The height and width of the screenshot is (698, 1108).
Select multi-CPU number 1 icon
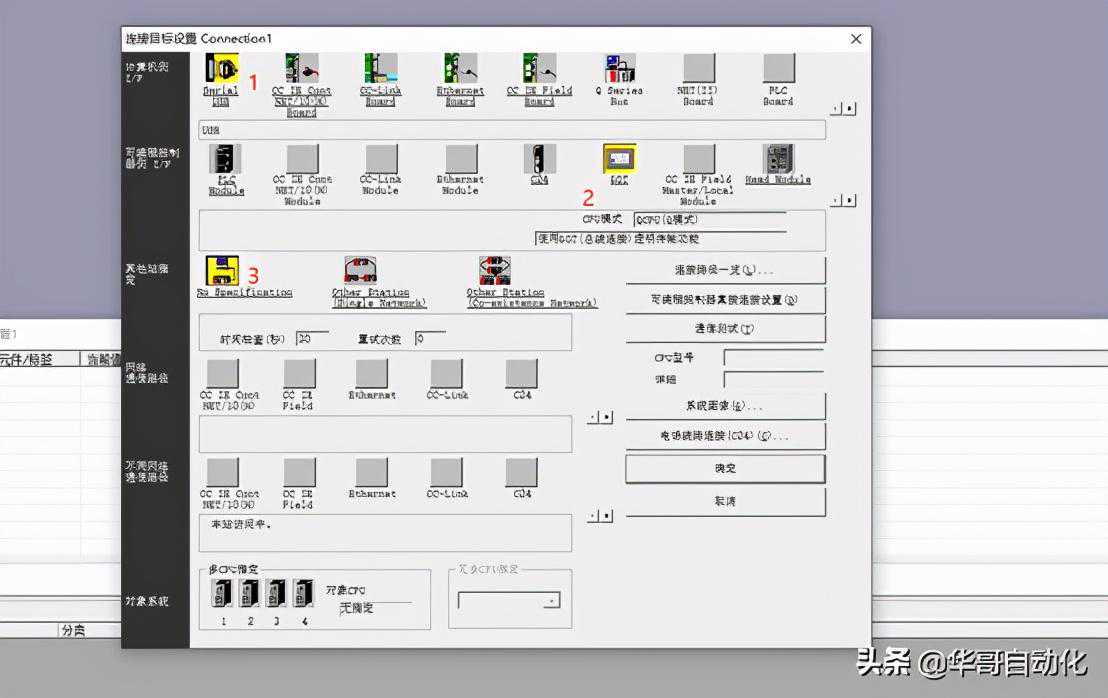223,594
